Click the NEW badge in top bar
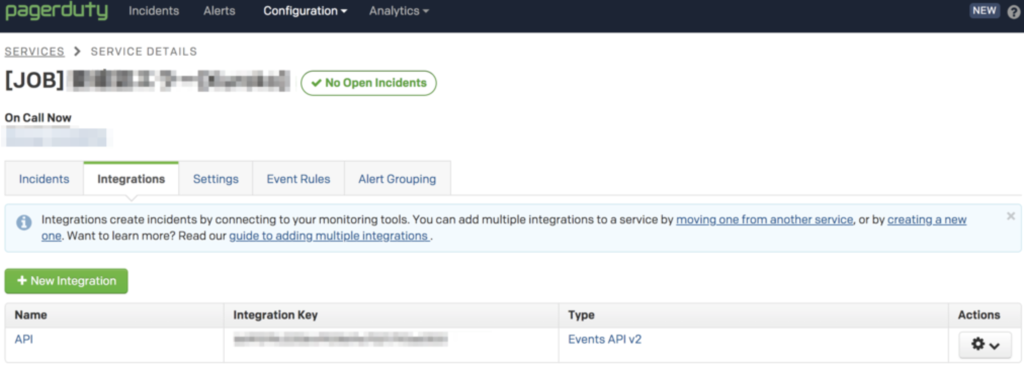Screen dimensions: 1024x368 984,10
